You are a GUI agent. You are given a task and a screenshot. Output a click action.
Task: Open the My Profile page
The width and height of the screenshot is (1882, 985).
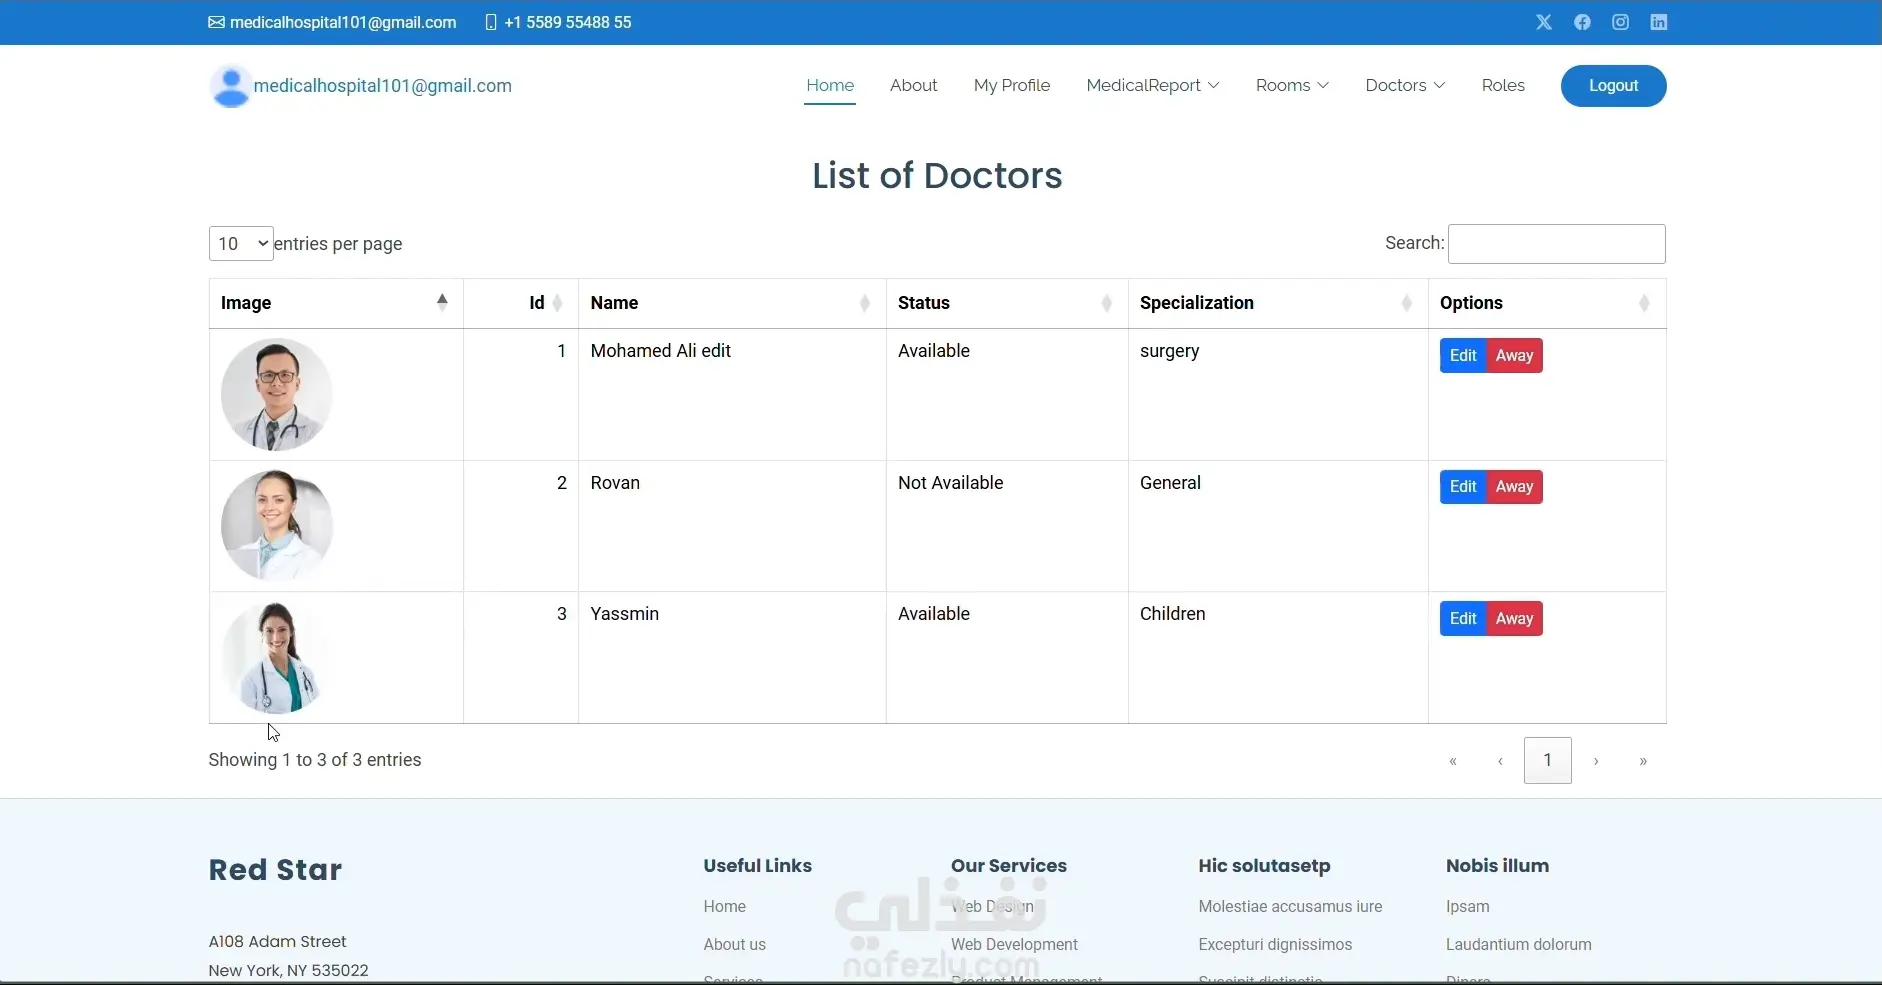coord(1012,86)
